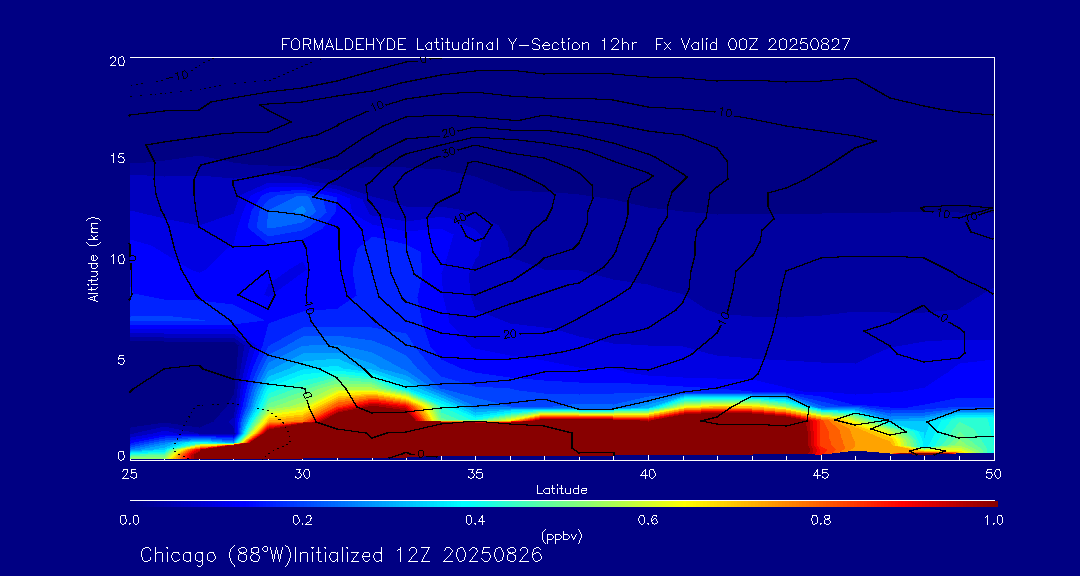Click the '(ppbv)' units label
The width and height of the screenshot is (1080, 576).
561,536
